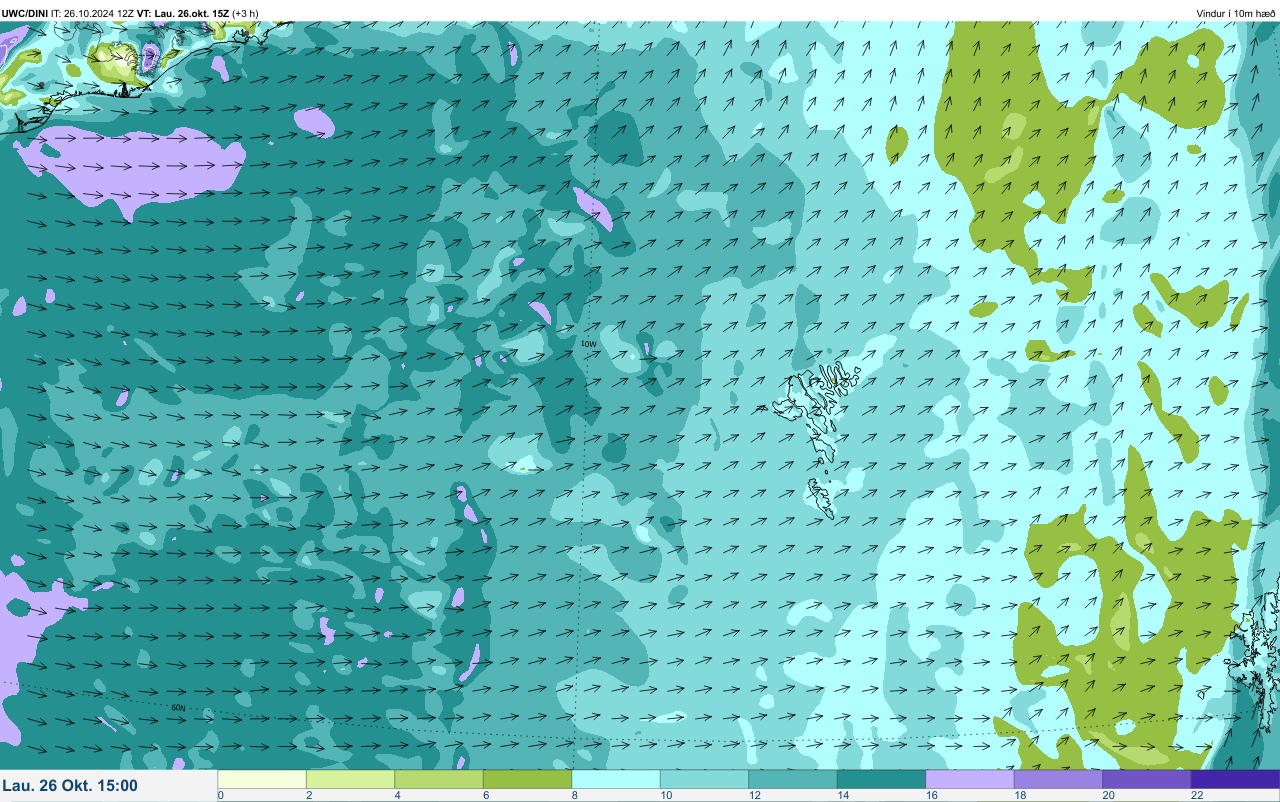Click the light lavender 16–18 legend swatch
Viewport: 1280px width, 802px height.
(x=970, y=779)
